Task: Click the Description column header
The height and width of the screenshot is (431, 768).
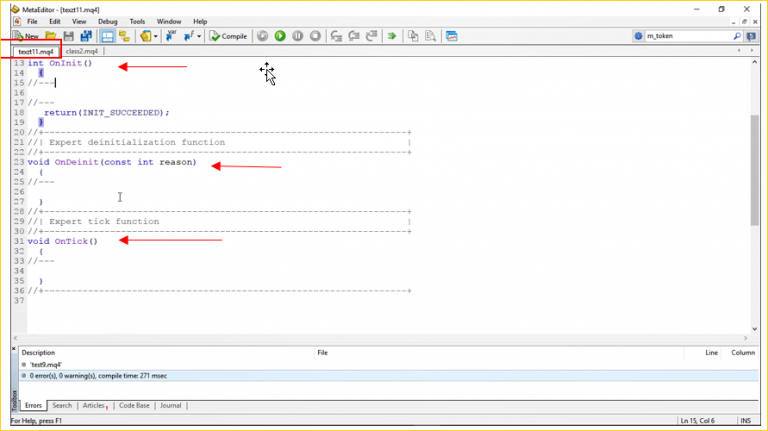Action: point(167,353)
